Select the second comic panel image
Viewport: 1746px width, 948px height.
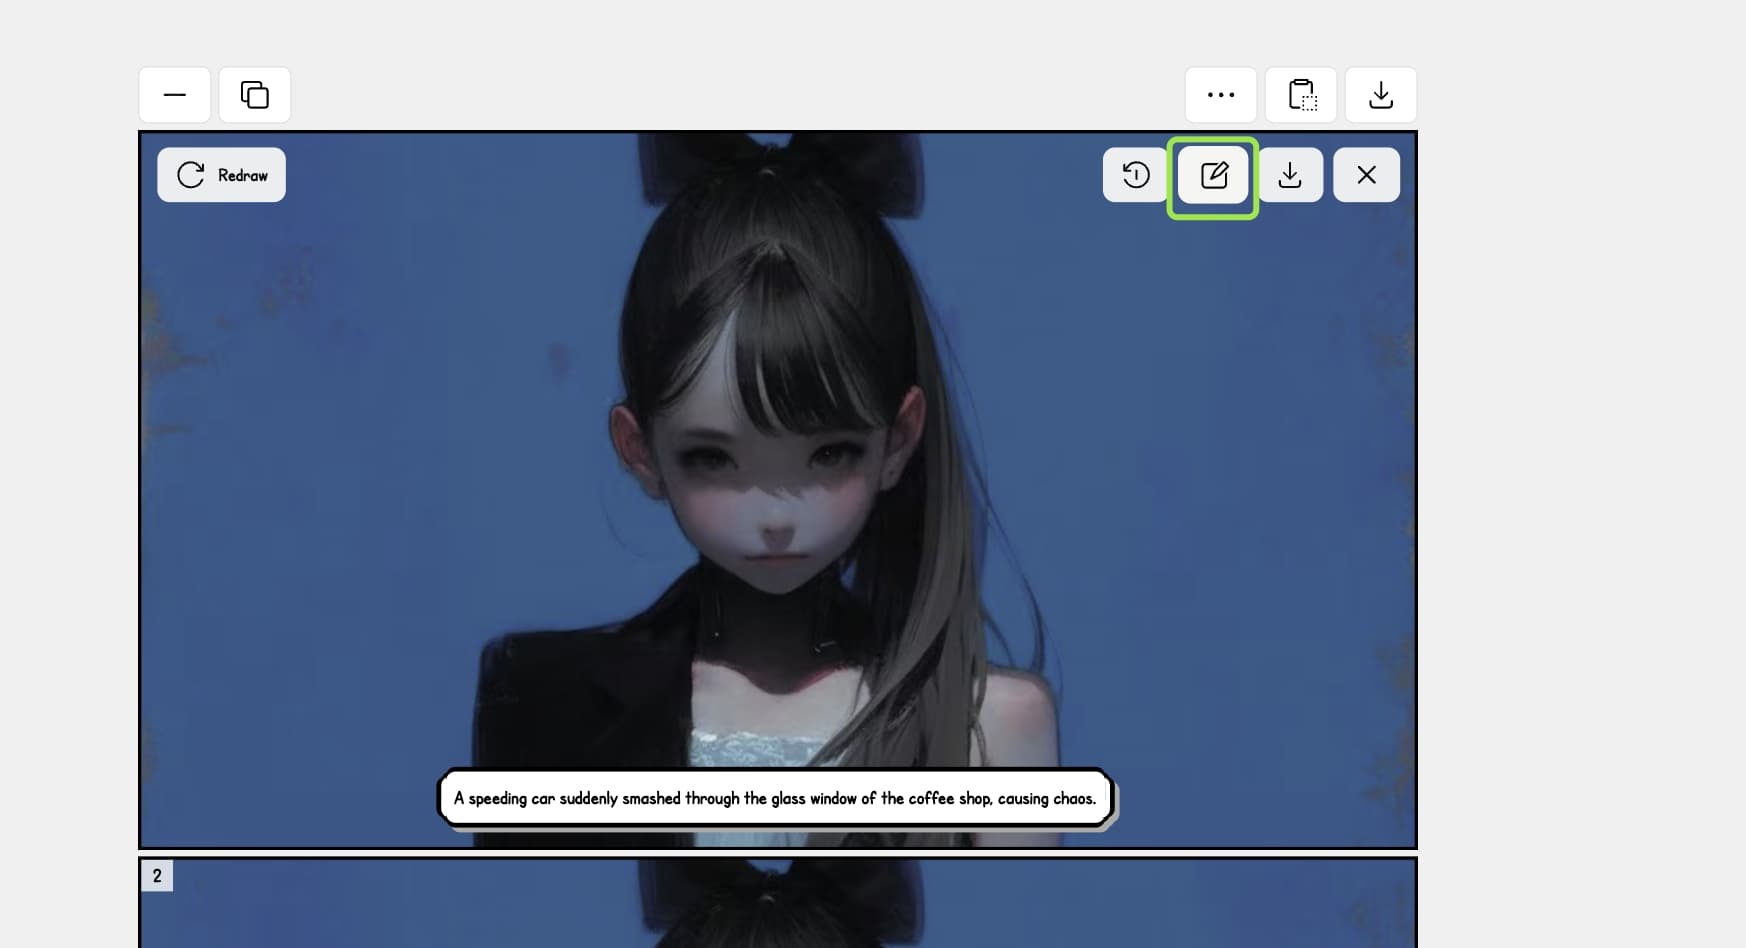click(x=778, y=903)
